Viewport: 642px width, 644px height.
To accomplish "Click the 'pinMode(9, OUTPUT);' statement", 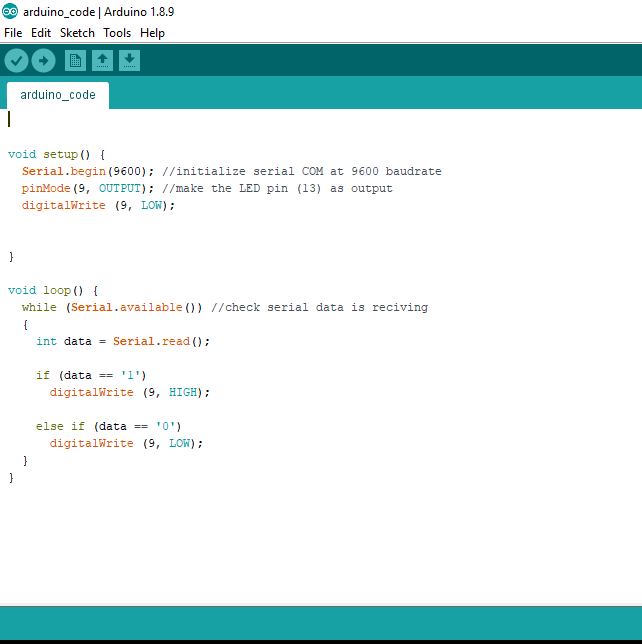I will pos(88,189).
